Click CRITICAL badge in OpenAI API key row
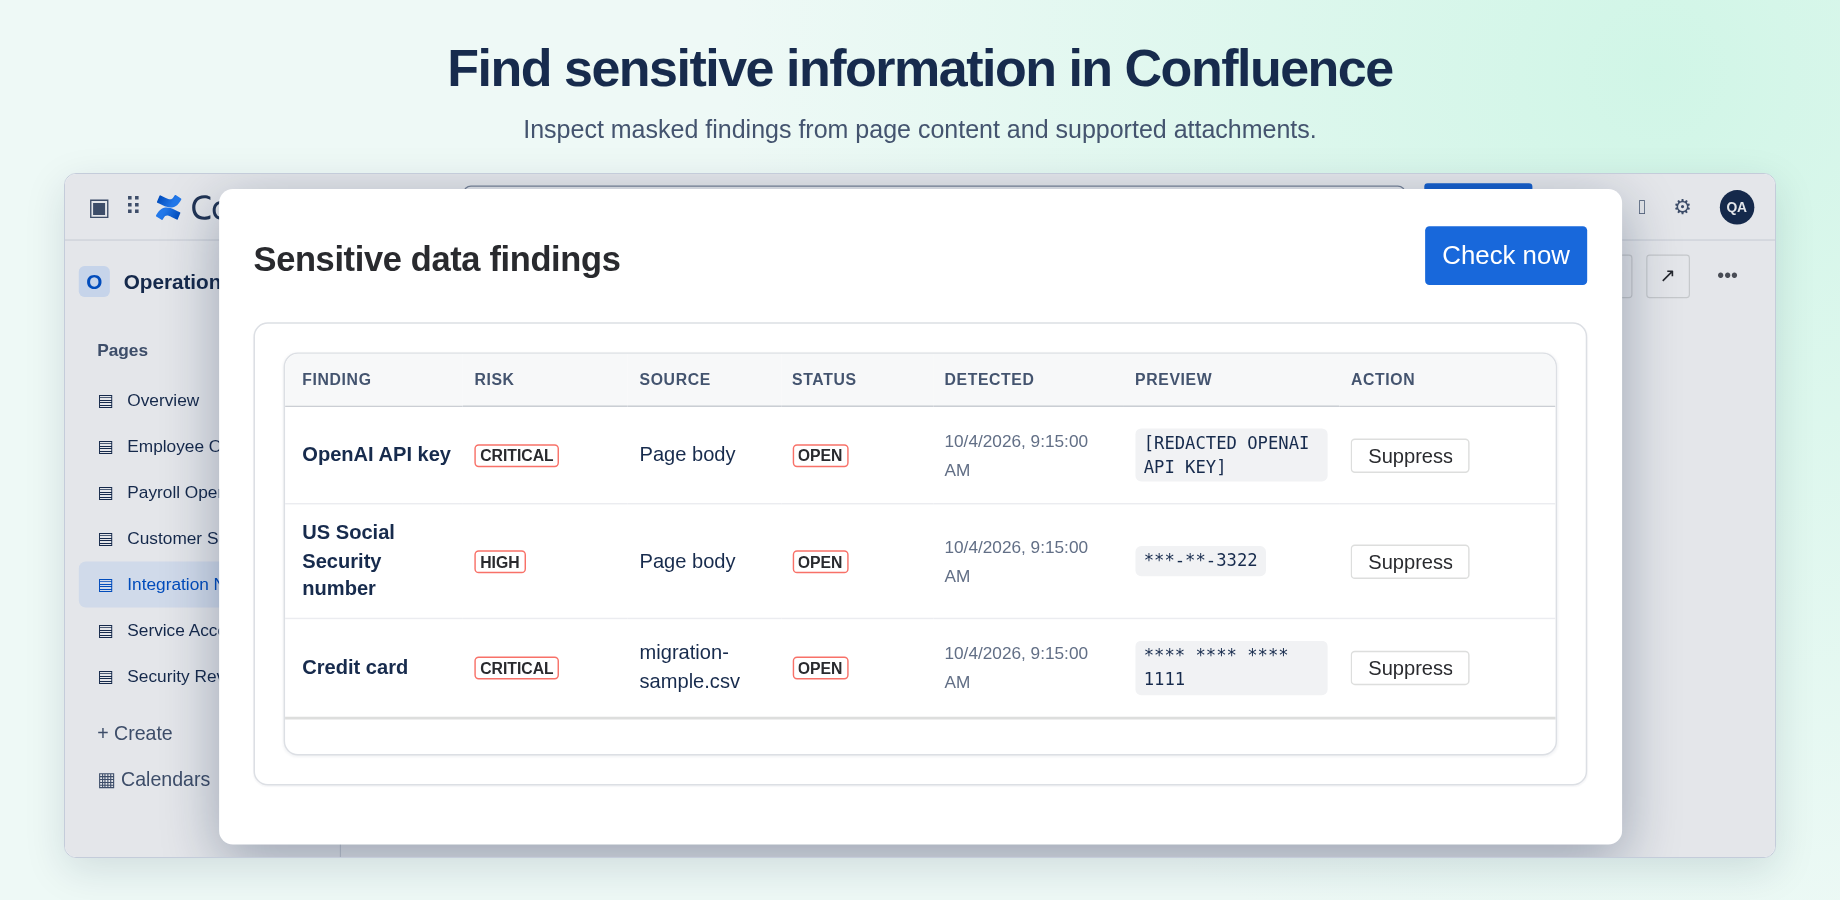The width and height of the screenshot is (1840, 900). click(516, 455)
